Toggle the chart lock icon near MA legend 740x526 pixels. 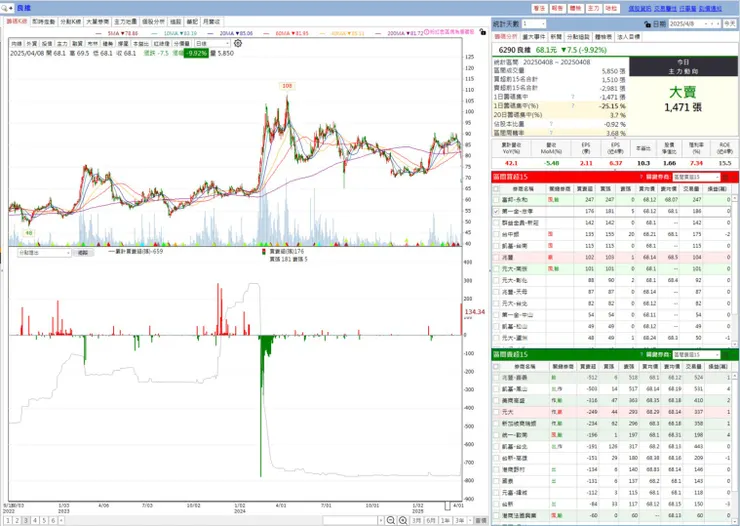(x=482, y=32)
